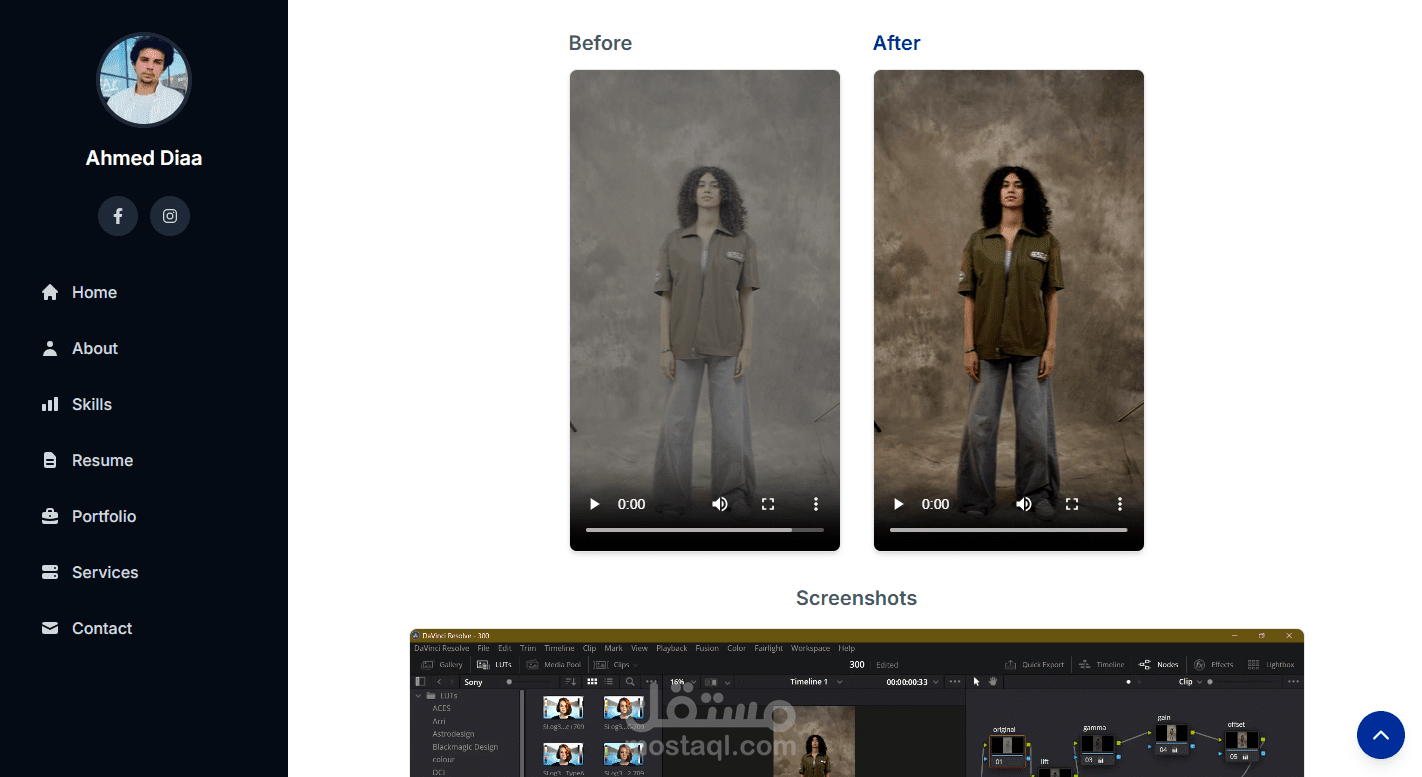The height and width of the screenshot is (777, 1422).
Task: Open the Color menu in DaVinci screenshot
Action: coord(736,648)
